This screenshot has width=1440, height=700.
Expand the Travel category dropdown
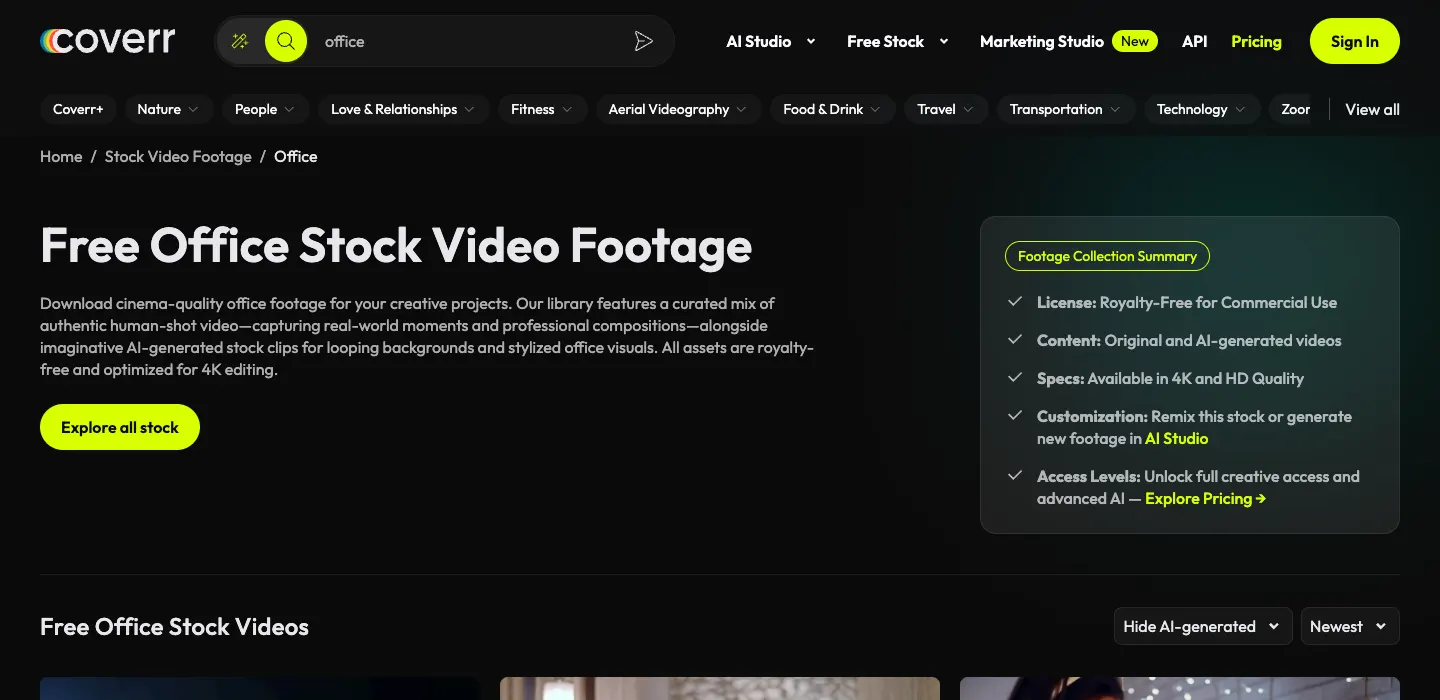click(x=946, y=109)
